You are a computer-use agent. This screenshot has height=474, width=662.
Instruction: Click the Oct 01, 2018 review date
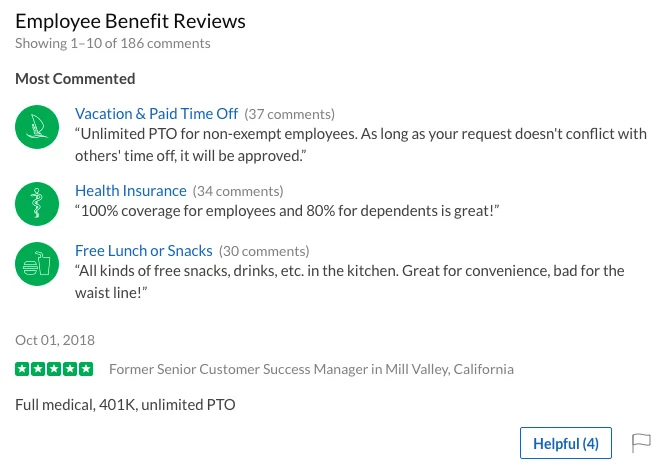(x=55, y=340)
